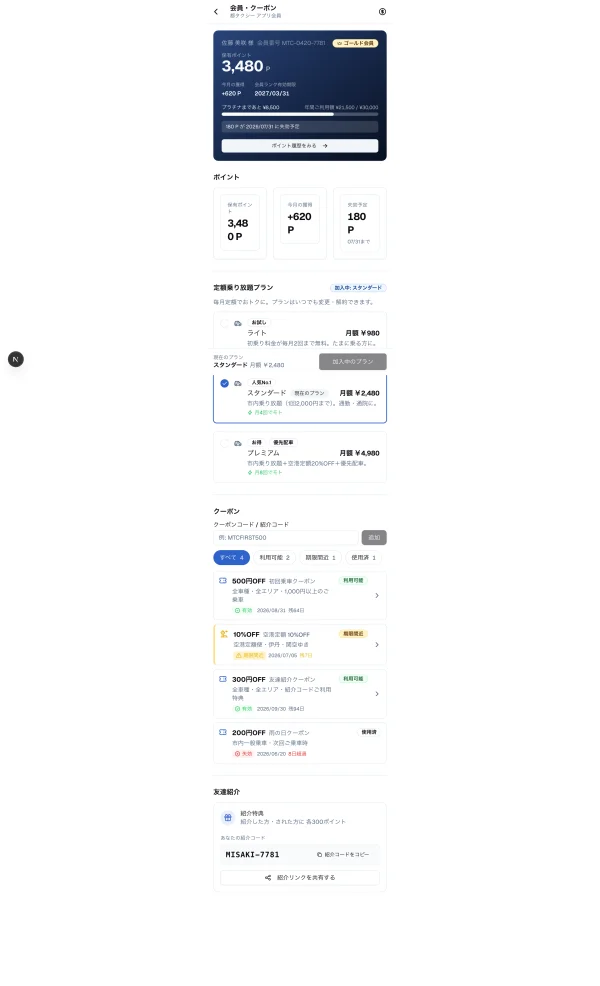Click the ライト plan car icon

238,323
